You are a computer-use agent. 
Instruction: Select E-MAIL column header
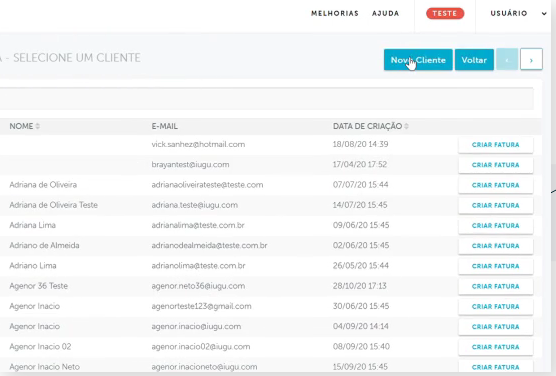(x=165, y=126)
